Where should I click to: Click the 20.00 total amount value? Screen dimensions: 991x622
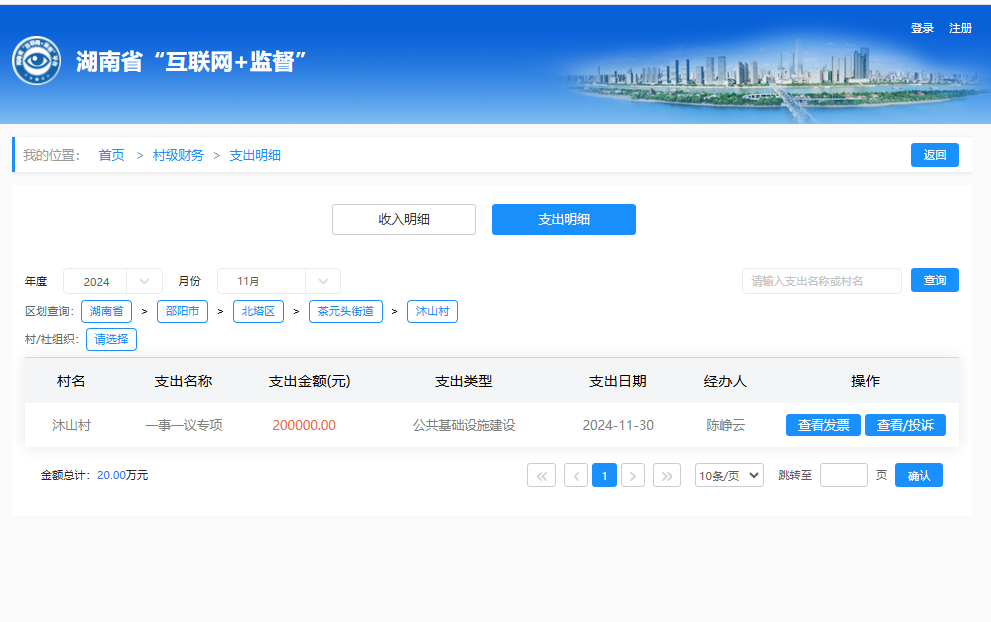(111, 475)
